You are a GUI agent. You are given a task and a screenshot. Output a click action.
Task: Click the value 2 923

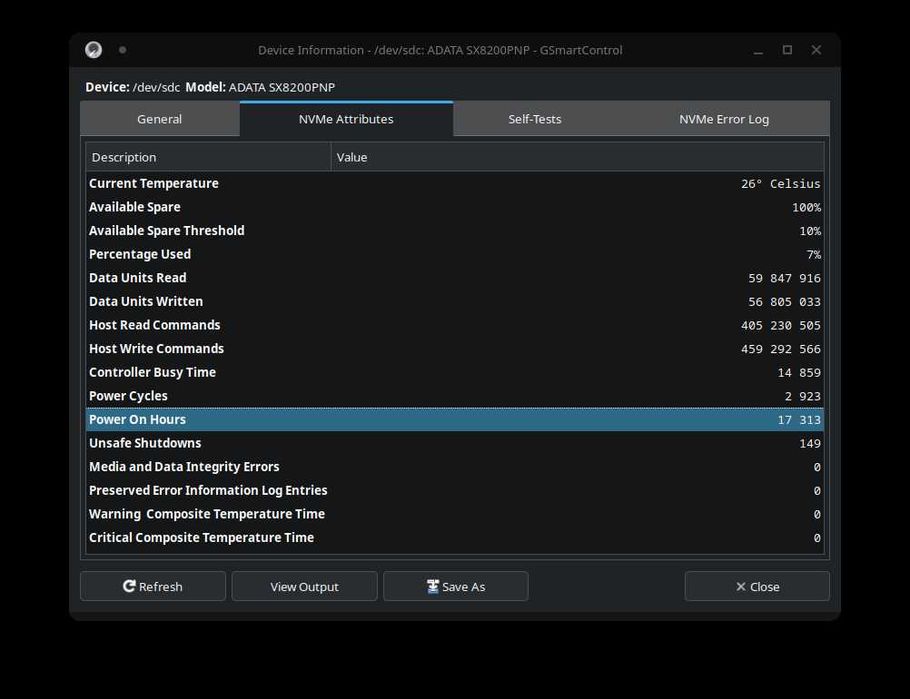point(803,397)
